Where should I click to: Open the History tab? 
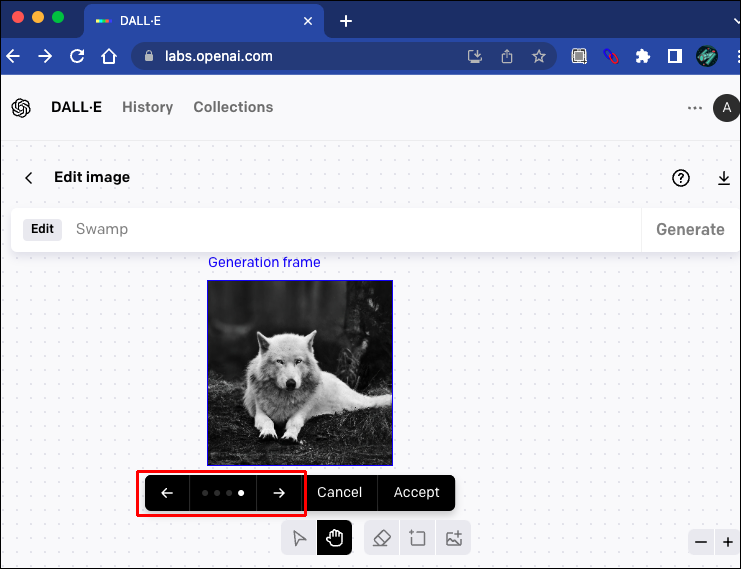click(147, 107)
